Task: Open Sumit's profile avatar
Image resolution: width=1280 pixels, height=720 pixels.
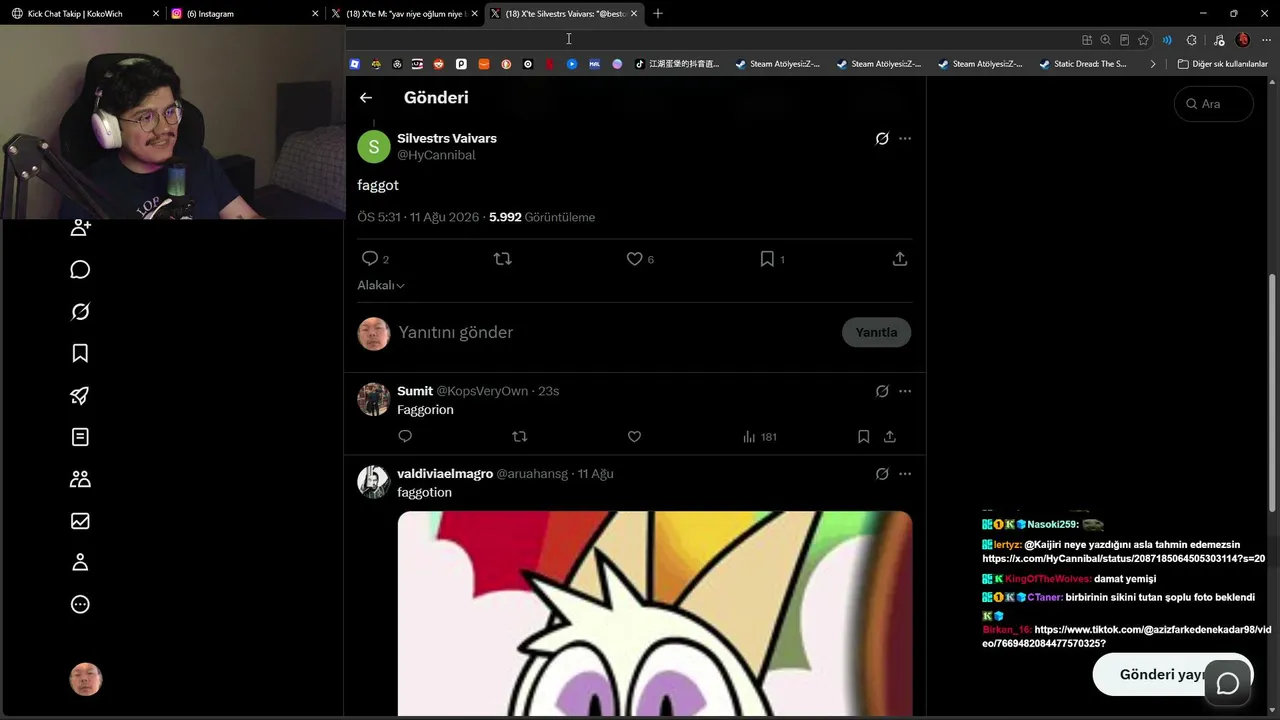Action: point(374,399)
